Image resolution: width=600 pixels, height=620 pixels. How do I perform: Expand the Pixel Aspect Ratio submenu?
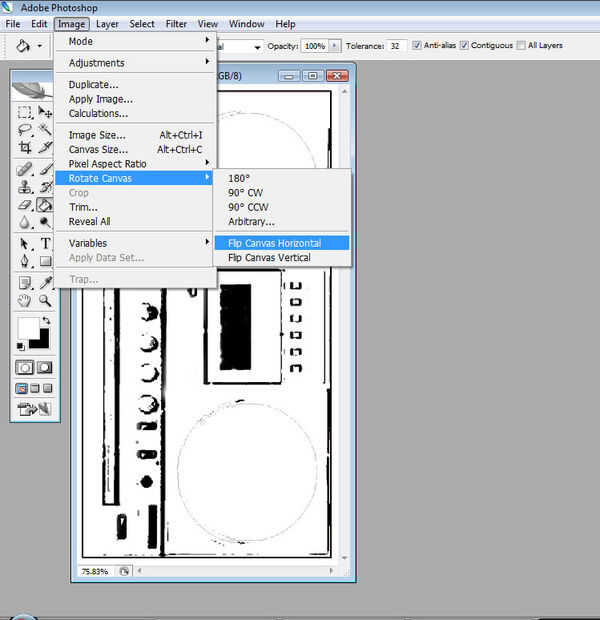[x=135, y=164]
